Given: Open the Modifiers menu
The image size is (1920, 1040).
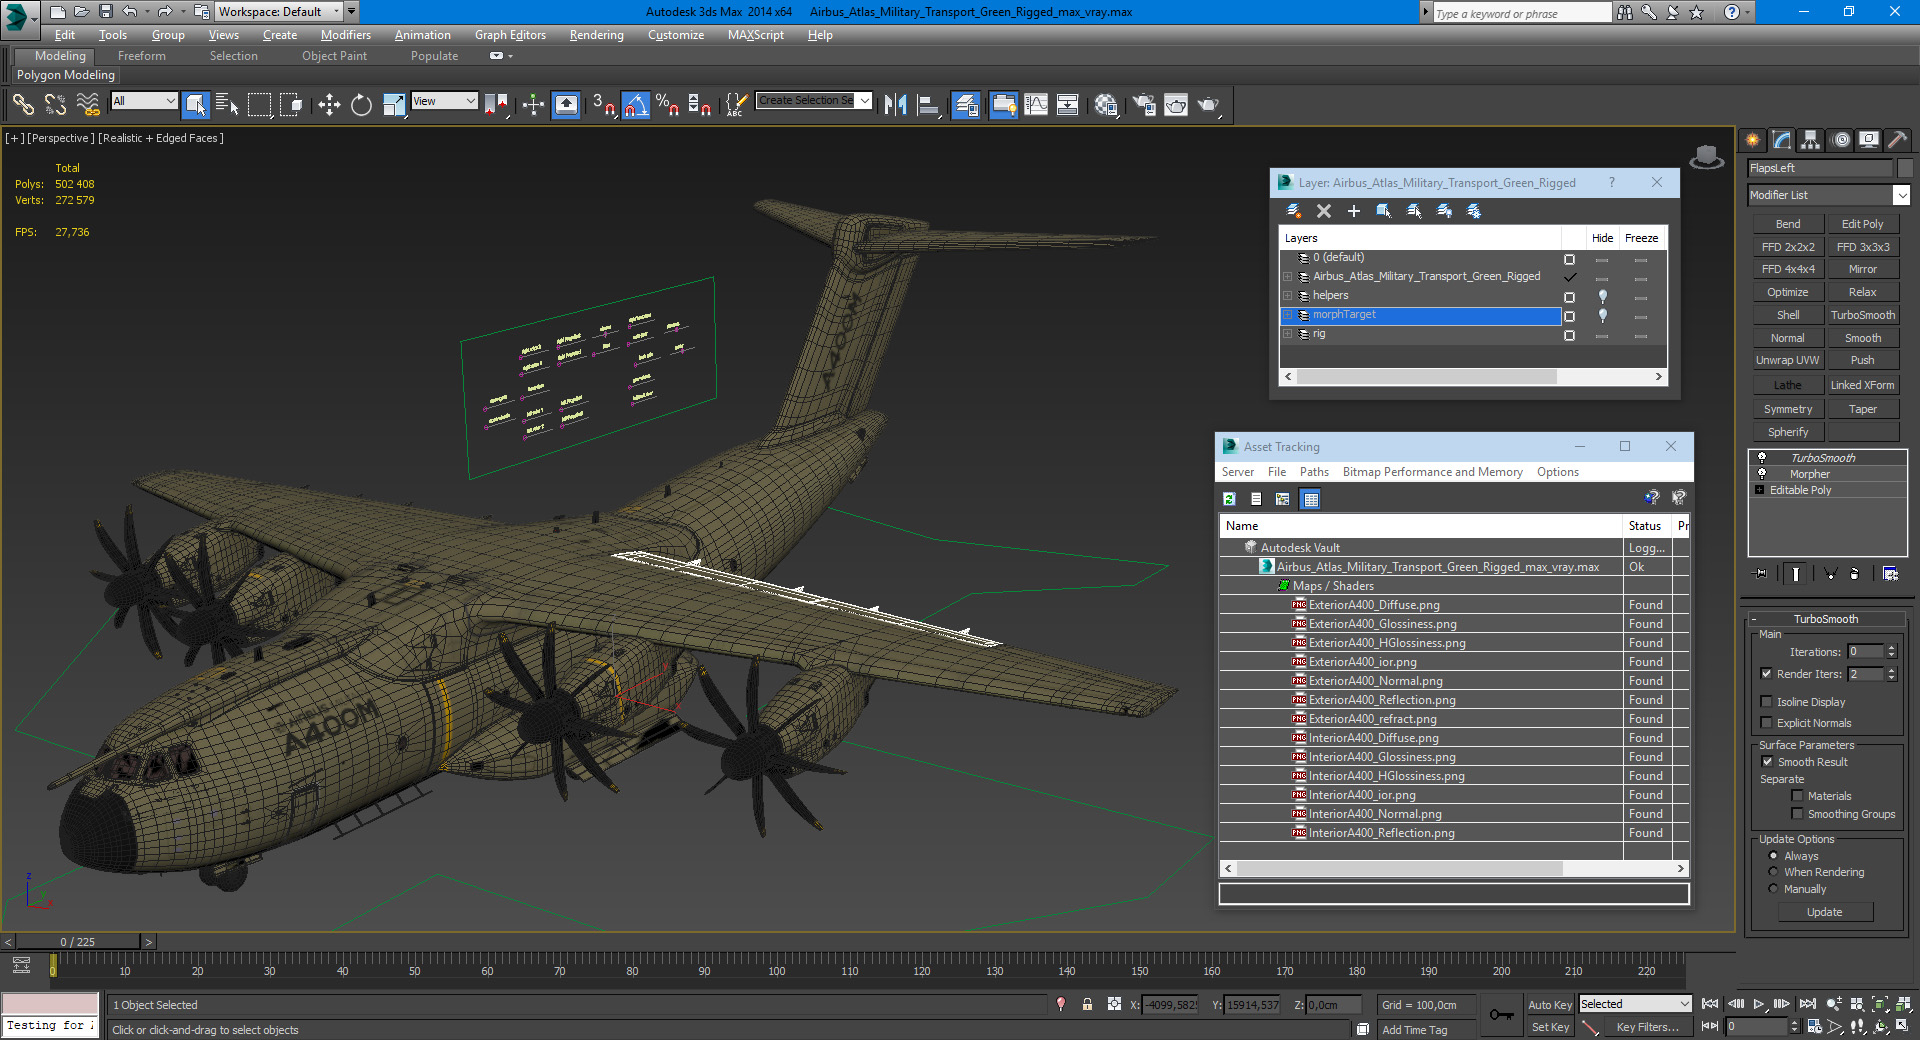Looking at the screenshot, I should [345, 35].
